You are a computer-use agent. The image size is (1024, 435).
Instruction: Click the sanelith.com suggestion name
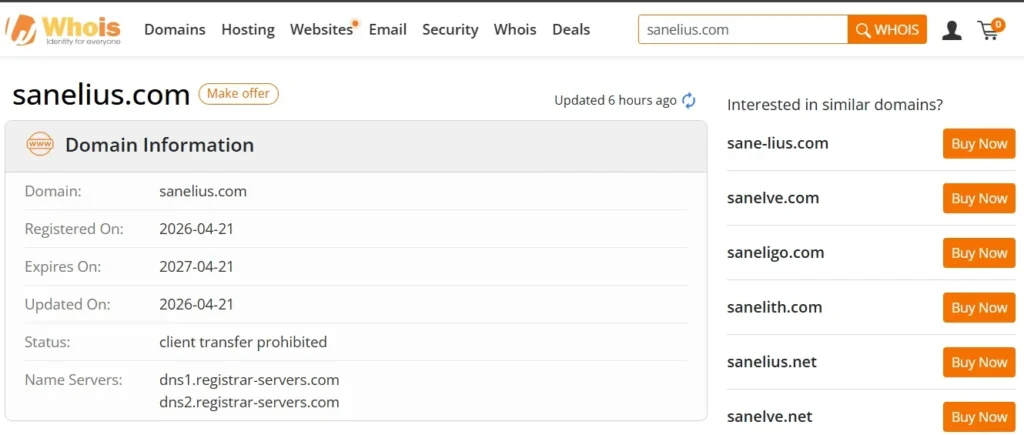point(775,308)
